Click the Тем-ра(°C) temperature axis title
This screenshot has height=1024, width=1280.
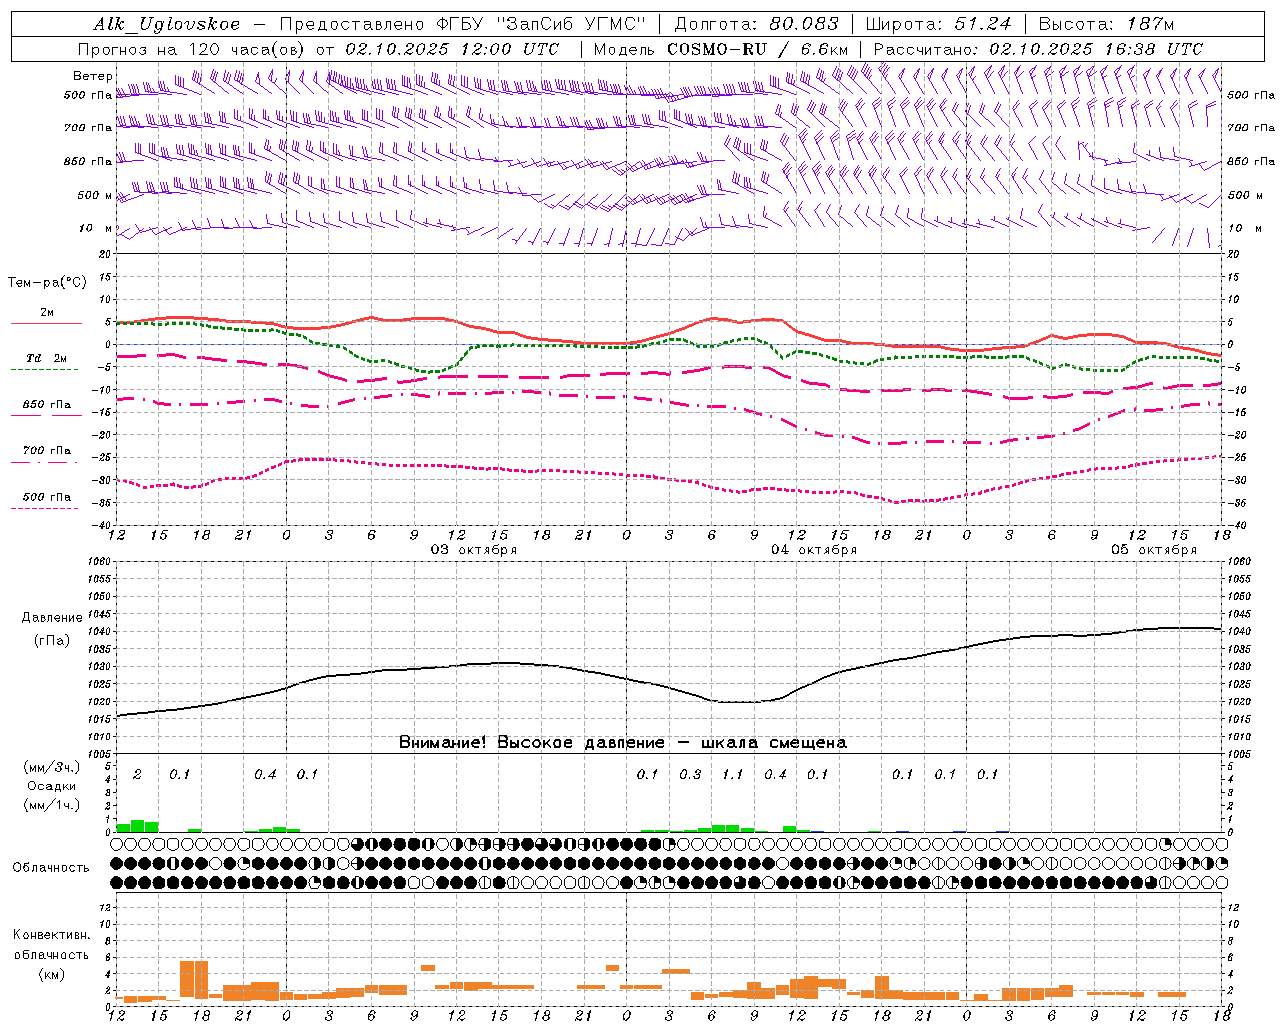(x=47, y=283)
